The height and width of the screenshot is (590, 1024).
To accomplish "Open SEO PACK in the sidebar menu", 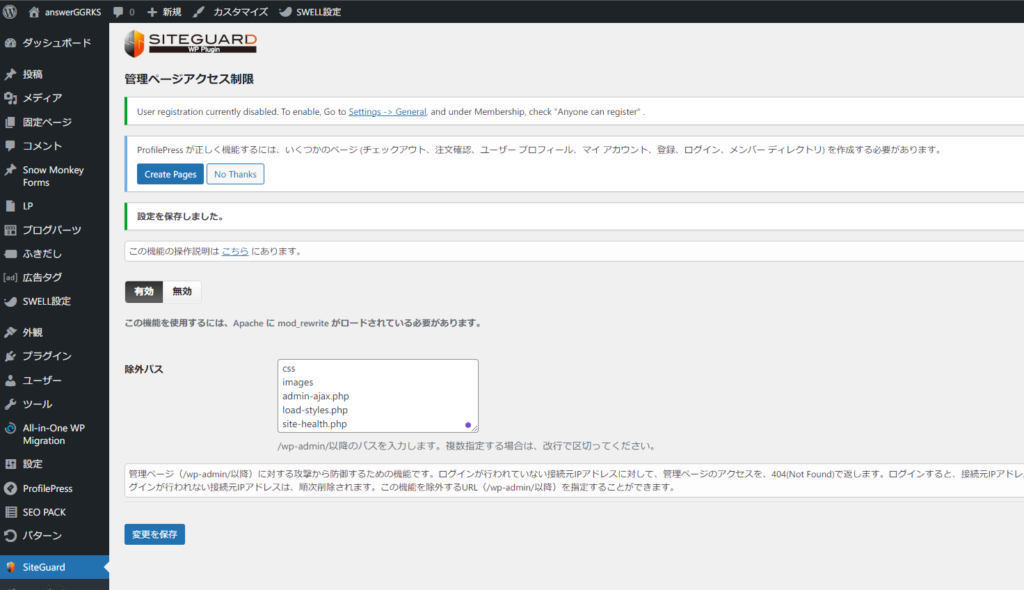I will coord(45,512).
